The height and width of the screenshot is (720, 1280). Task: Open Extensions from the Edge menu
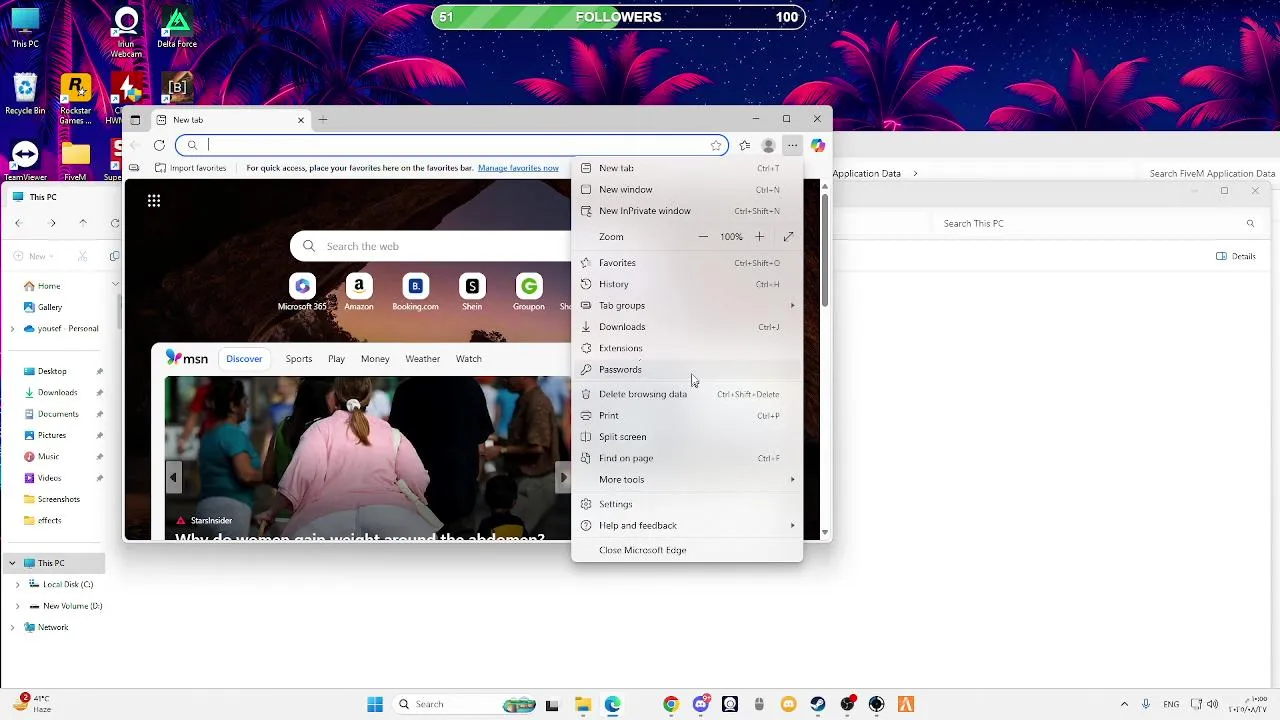(686, 348)
